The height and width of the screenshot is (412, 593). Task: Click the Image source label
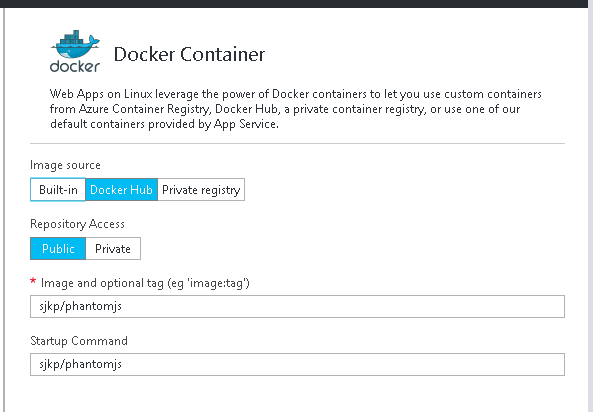point(65,165)
